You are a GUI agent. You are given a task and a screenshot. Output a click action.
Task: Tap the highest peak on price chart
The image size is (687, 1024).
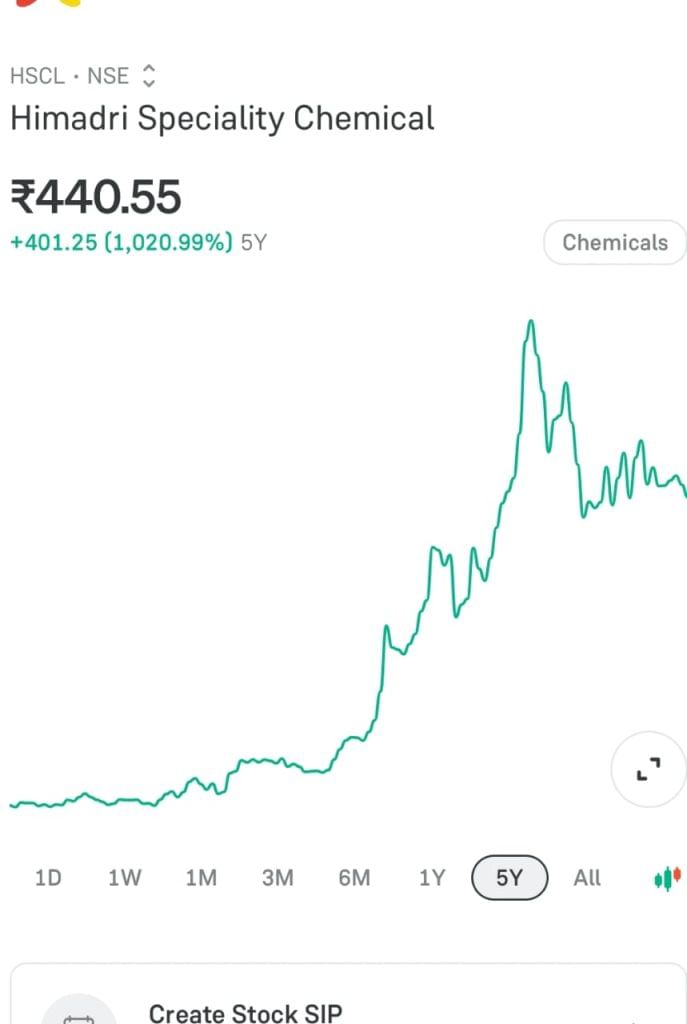(531, 322)
